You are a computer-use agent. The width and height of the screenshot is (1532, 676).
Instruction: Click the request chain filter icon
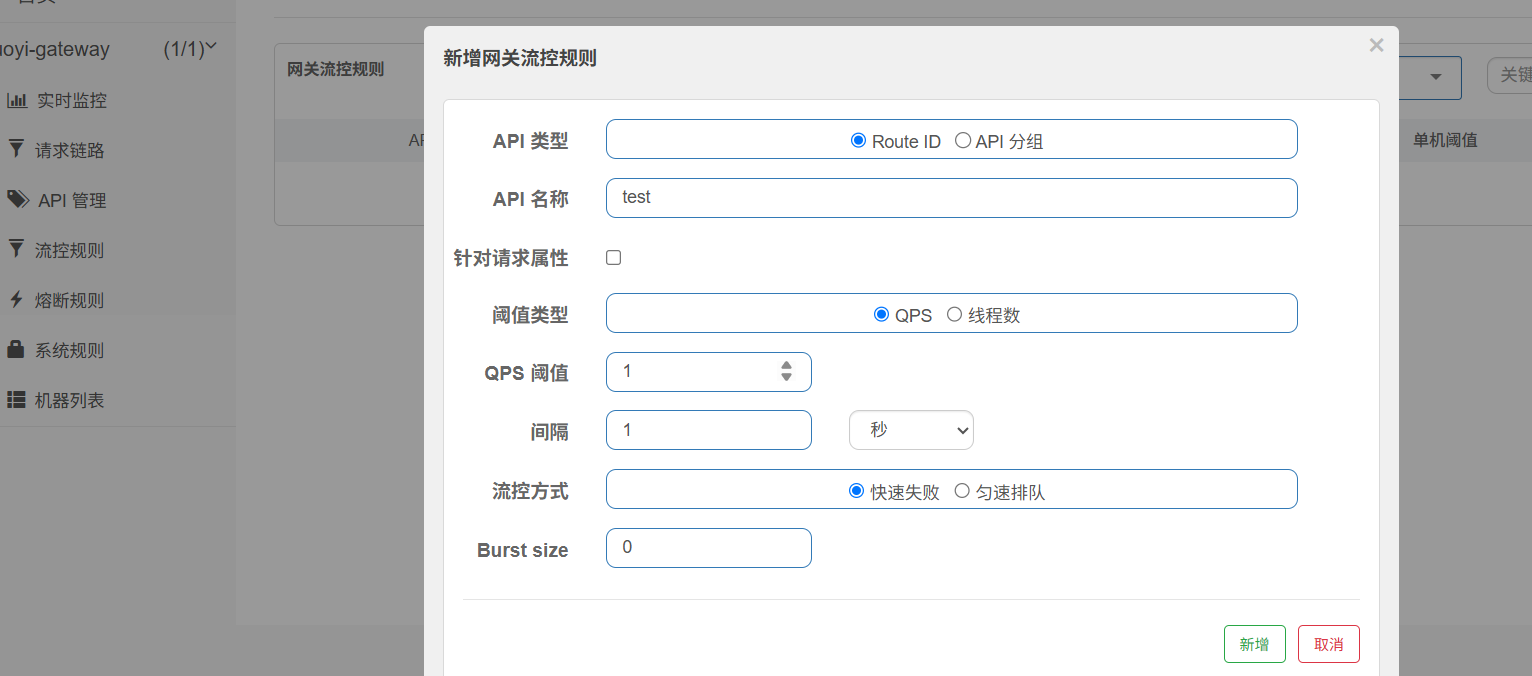coord(16,149)
